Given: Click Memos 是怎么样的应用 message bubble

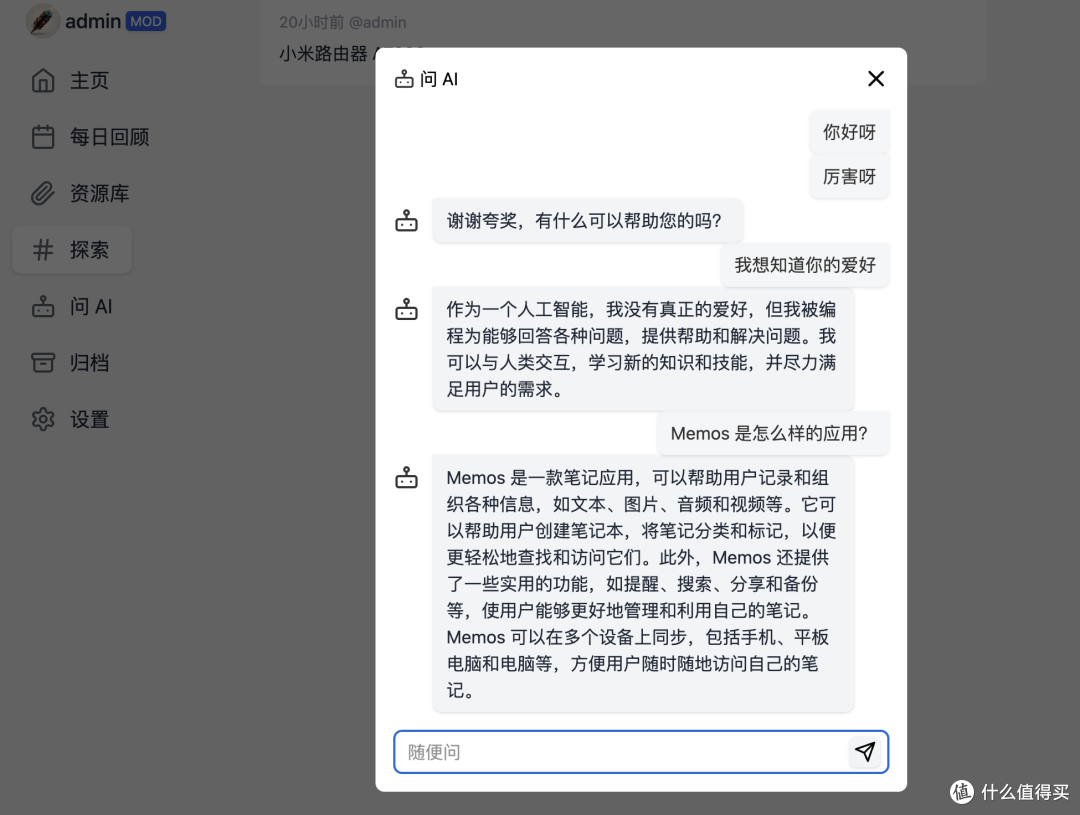Looking at the screenshot, I should [x=773, y=433].
